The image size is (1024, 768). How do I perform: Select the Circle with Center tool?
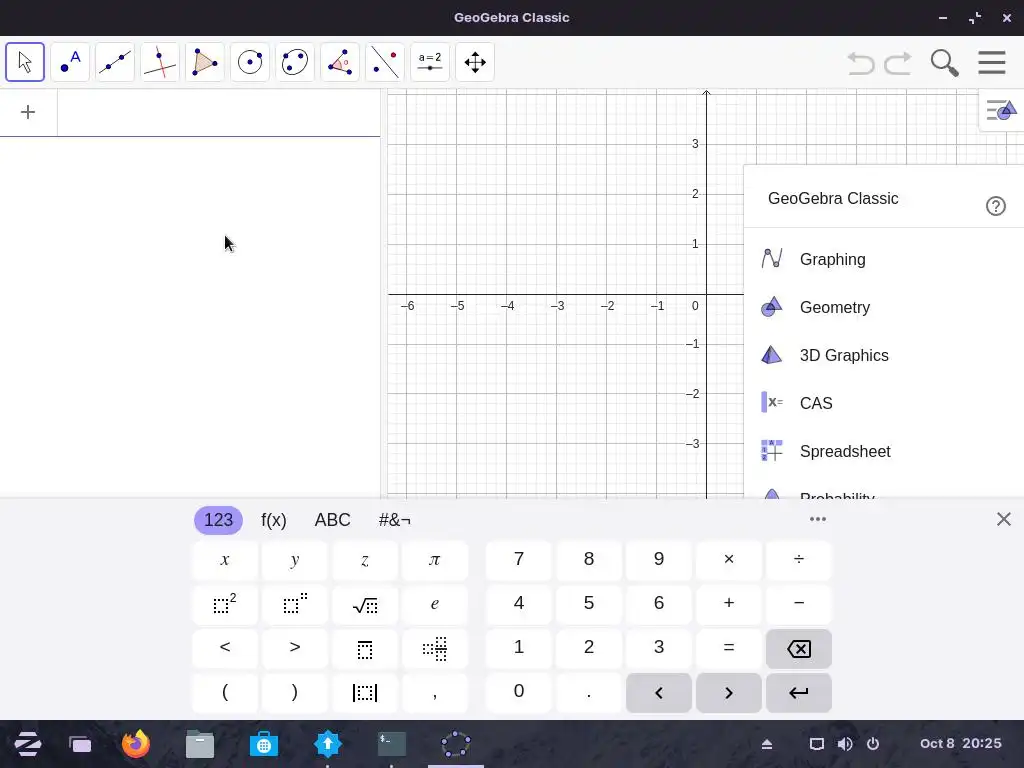click(x=250, y=62)
